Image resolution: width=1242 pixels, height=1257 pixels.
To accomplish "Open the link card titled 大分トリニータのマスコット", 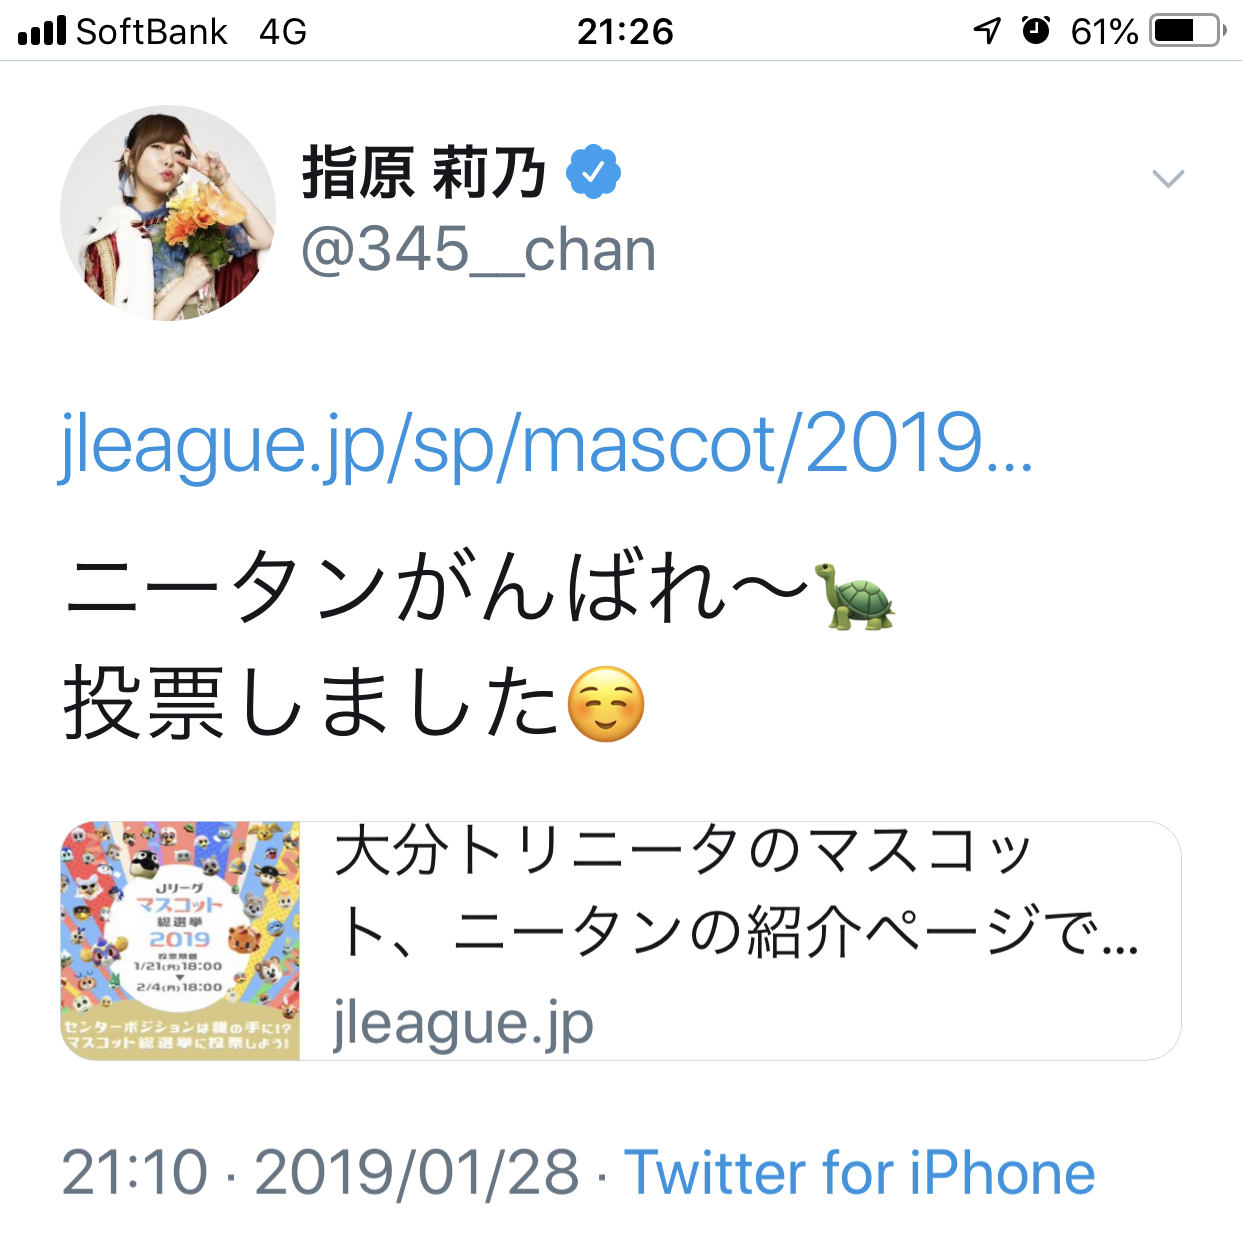I will (x=621, y=941).
